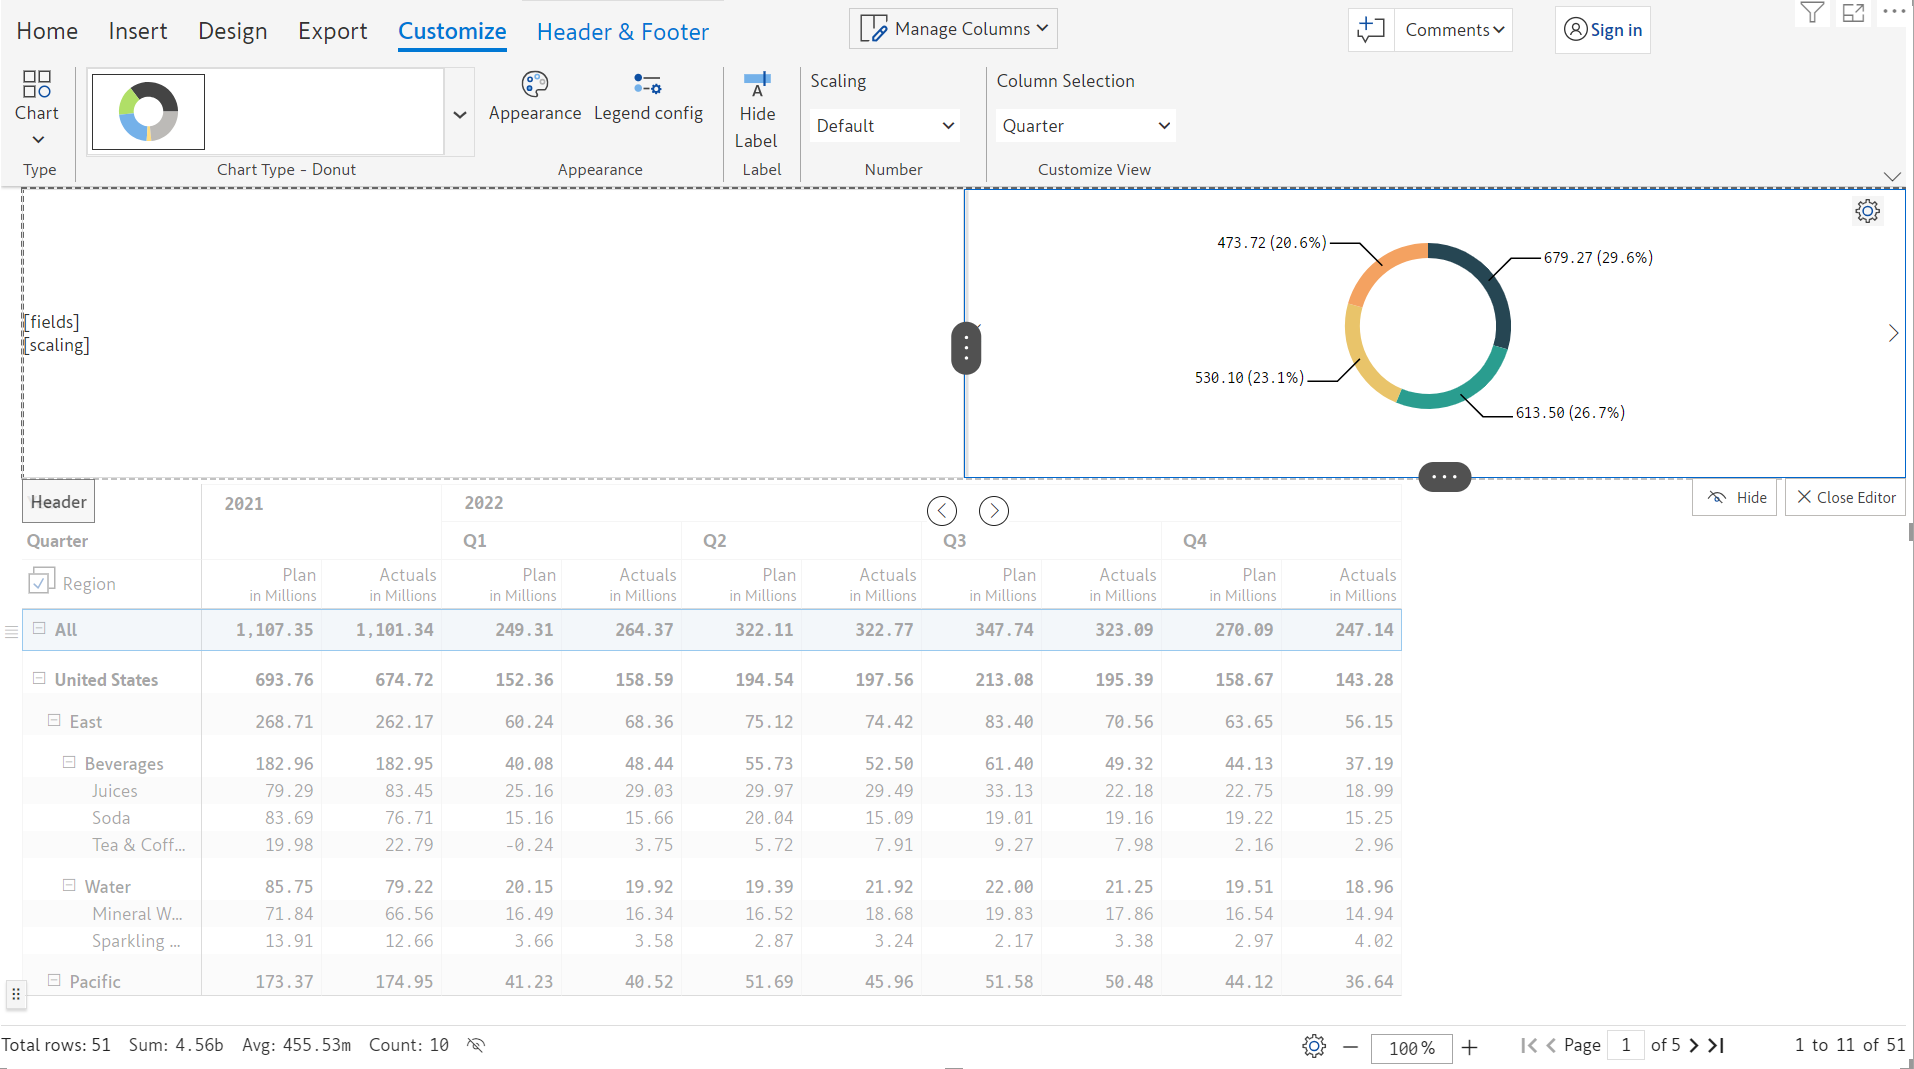Toggle the Region checkbox
This screenshot has height=1069, width=1914.
pyautogui.click(x=41, y=582)
